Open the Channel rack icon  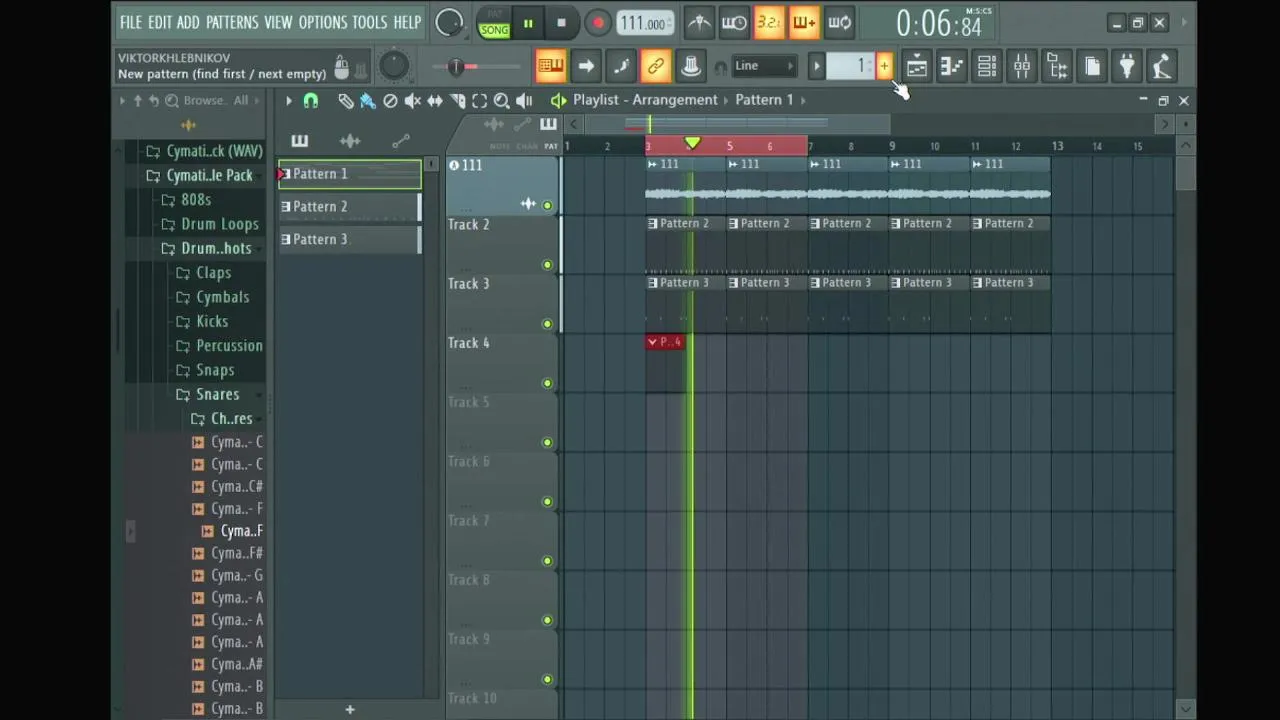click(x=986, y=67)
